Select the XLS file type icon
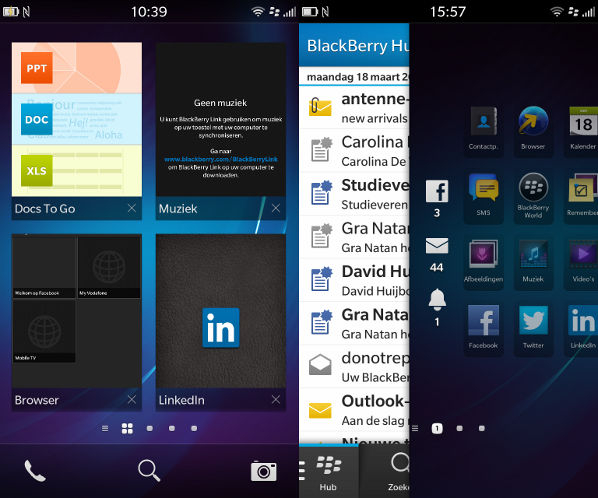Screen dimensions: 598x498 (37, 170)
